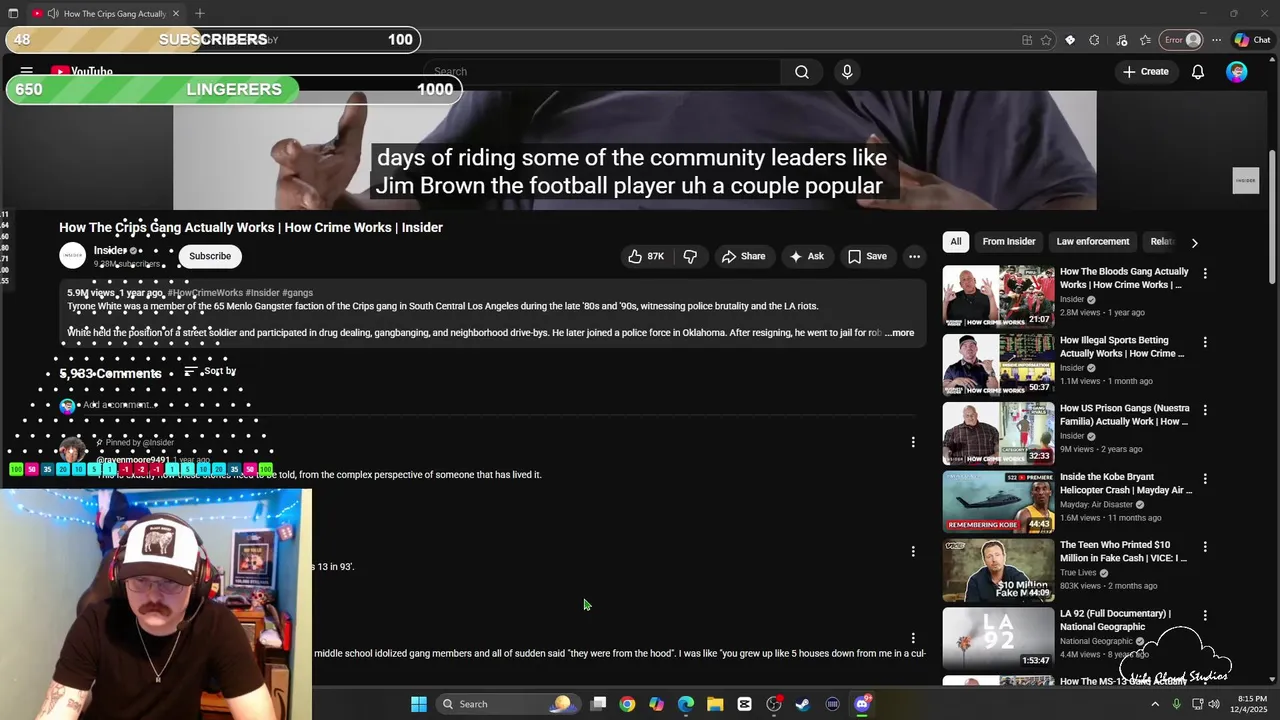Mute the tab via speaker icon

52,14
